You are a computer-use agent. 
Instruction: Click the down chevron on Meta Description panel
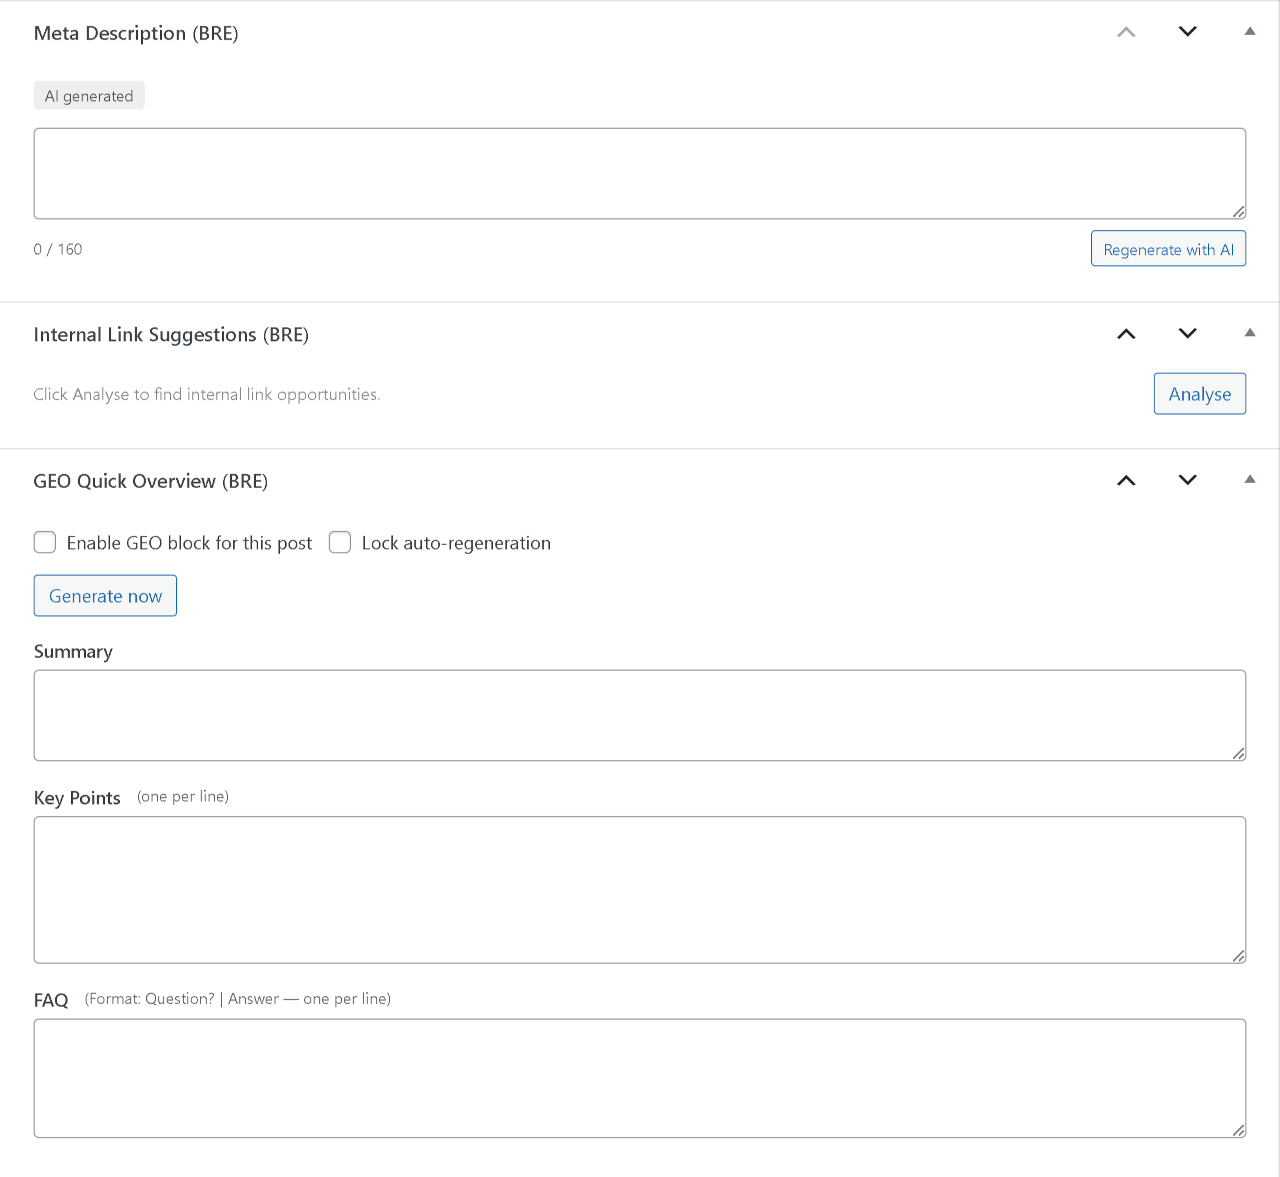click(x=1187, y=31)
